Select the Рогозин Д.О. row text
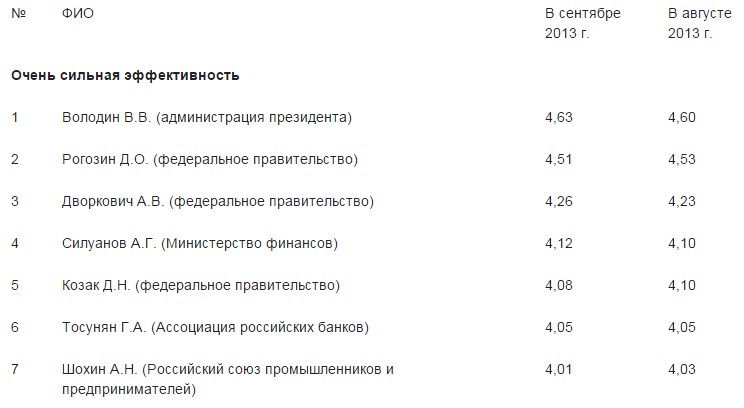The height and width of the screenshot is (408, 744). [210, 159]
